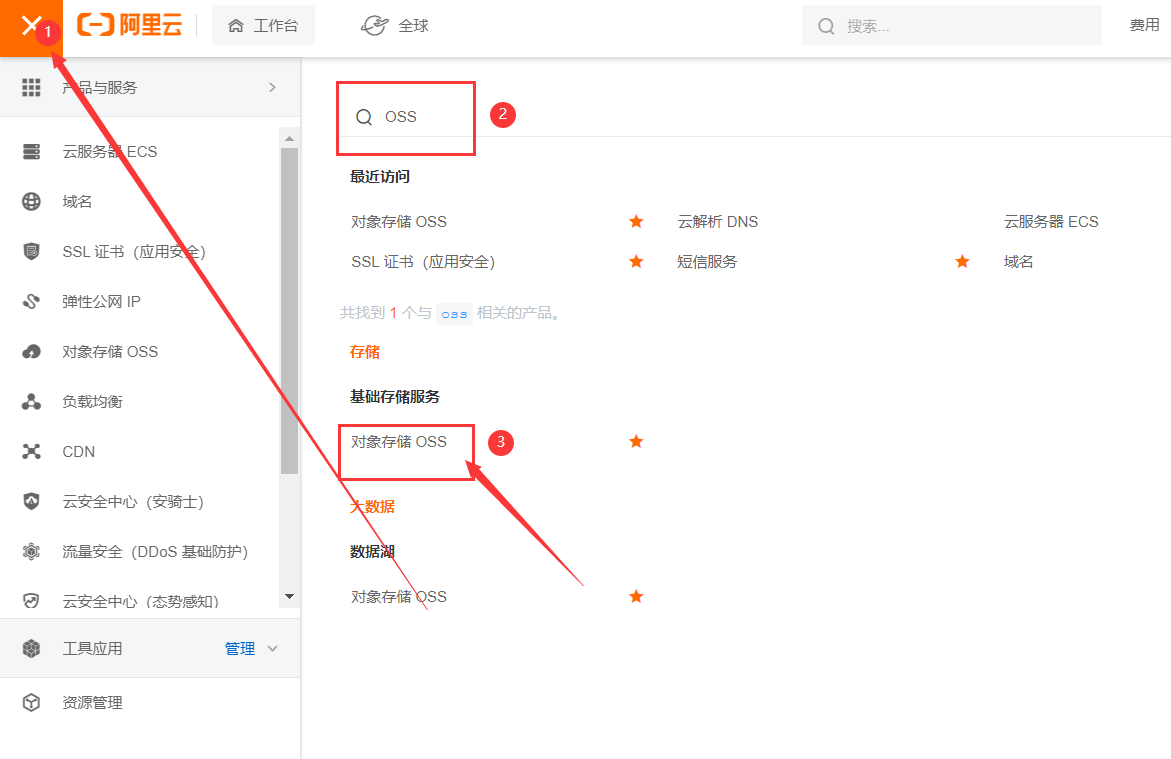
Task: Click the Aliyun logo
Action: tap(130, 25)
